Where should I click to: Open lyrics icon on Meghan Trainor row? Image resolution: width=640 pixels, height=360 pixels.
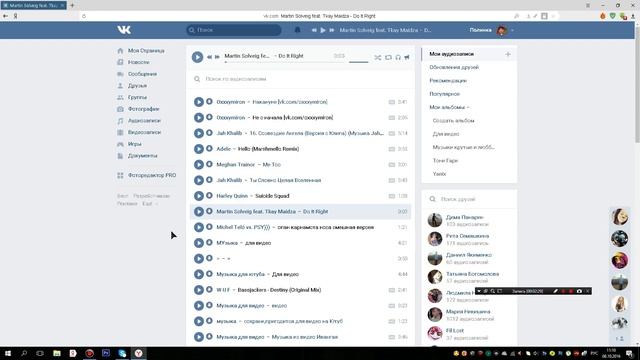[x=392, y=164]
